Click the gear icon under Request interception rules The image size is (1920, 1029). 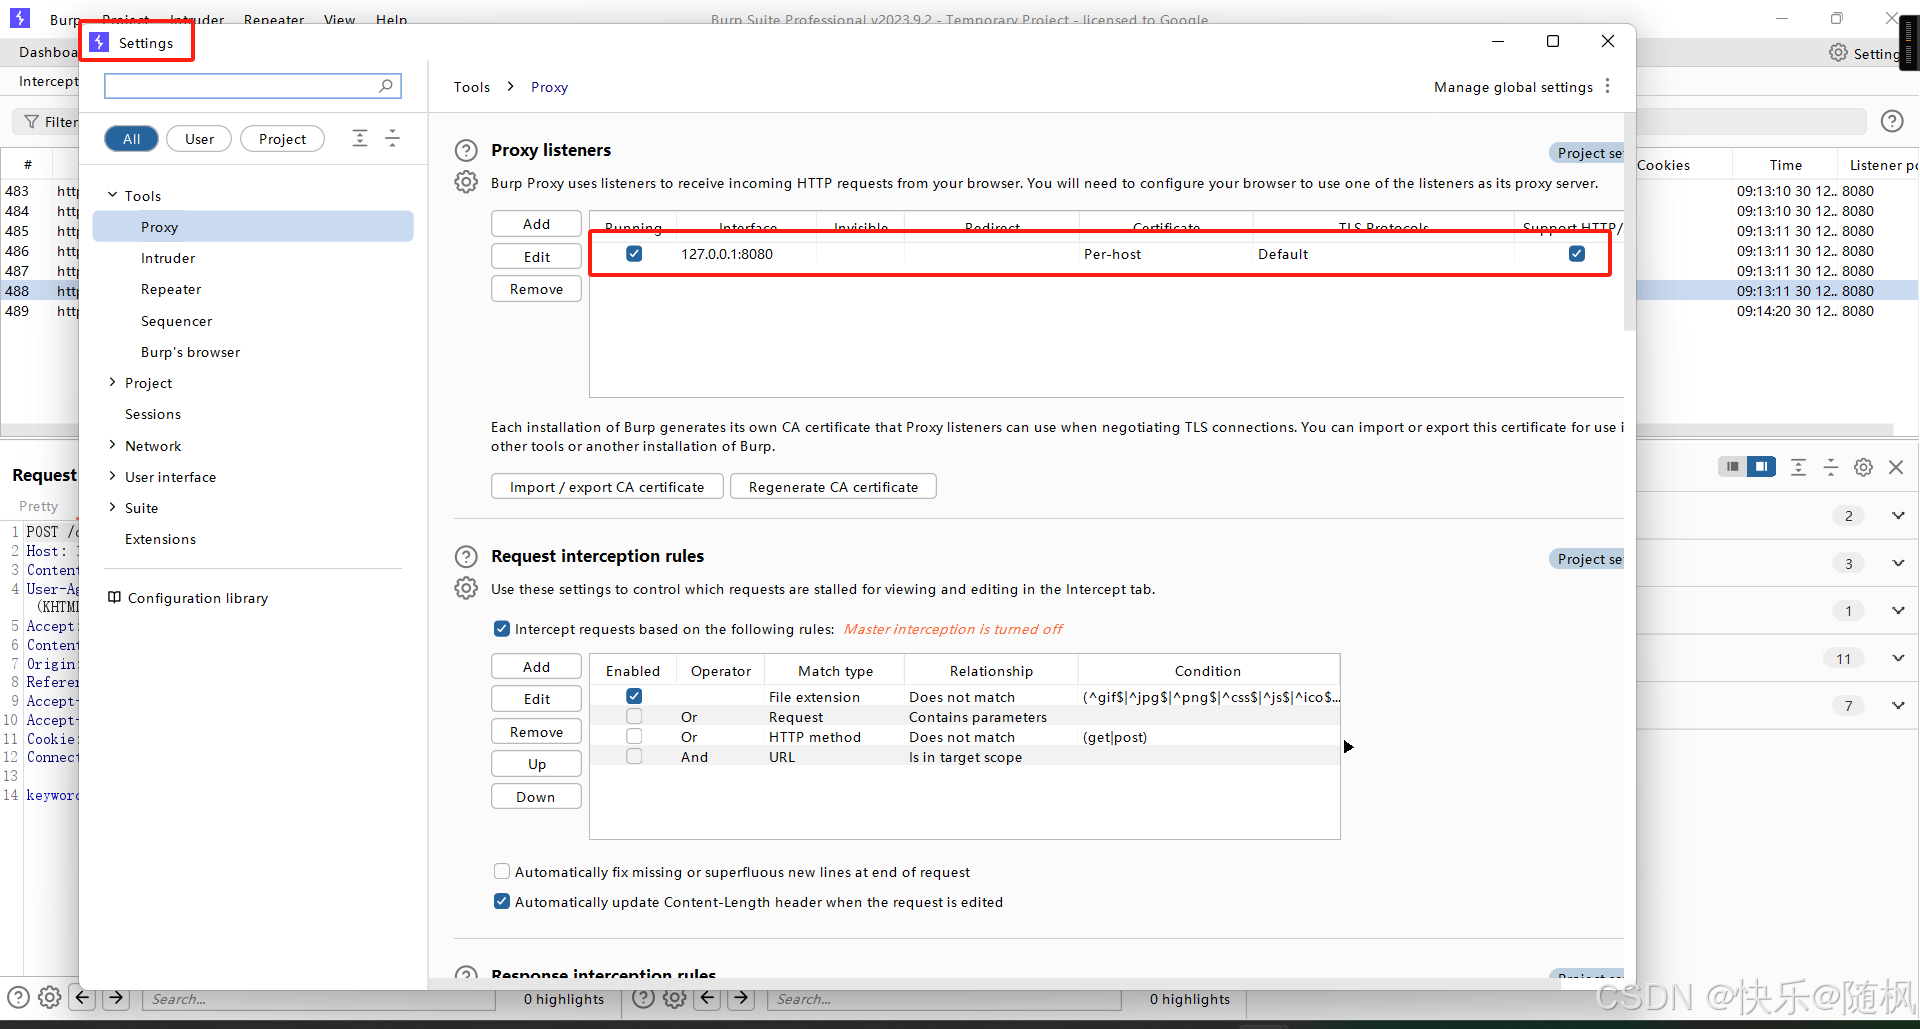[466, 588]
